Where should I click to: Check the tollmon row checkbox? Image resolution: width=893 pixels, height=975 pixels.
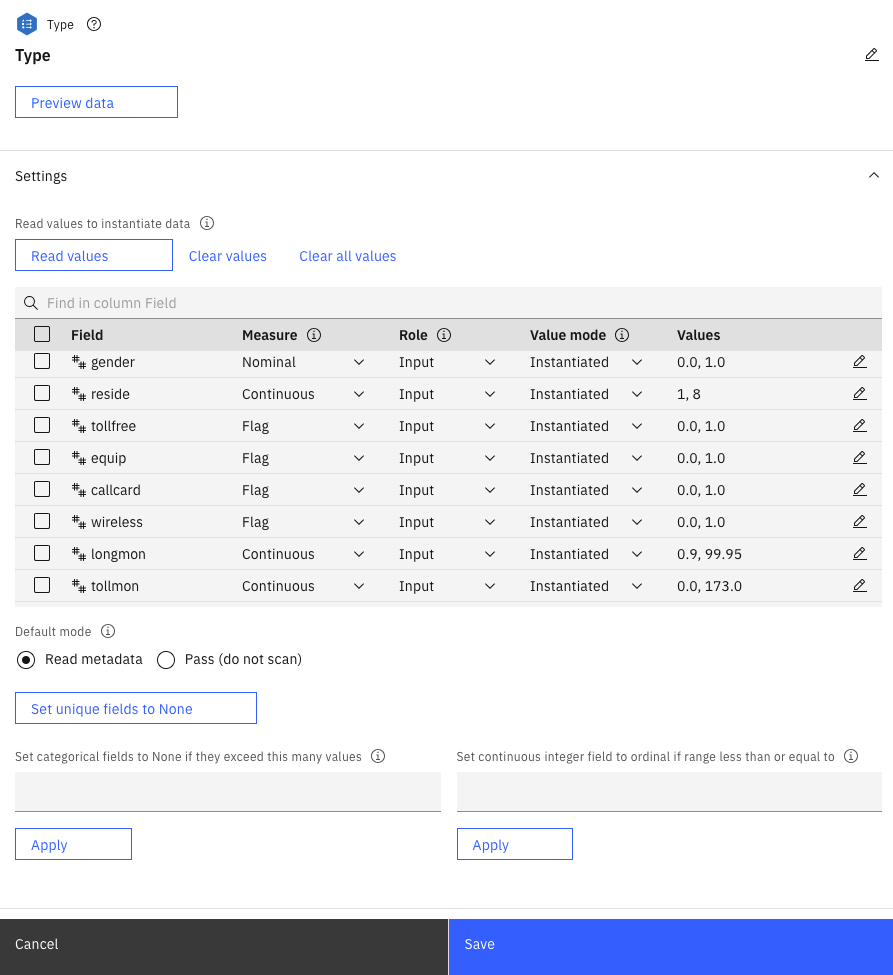(x=42, y=585)
